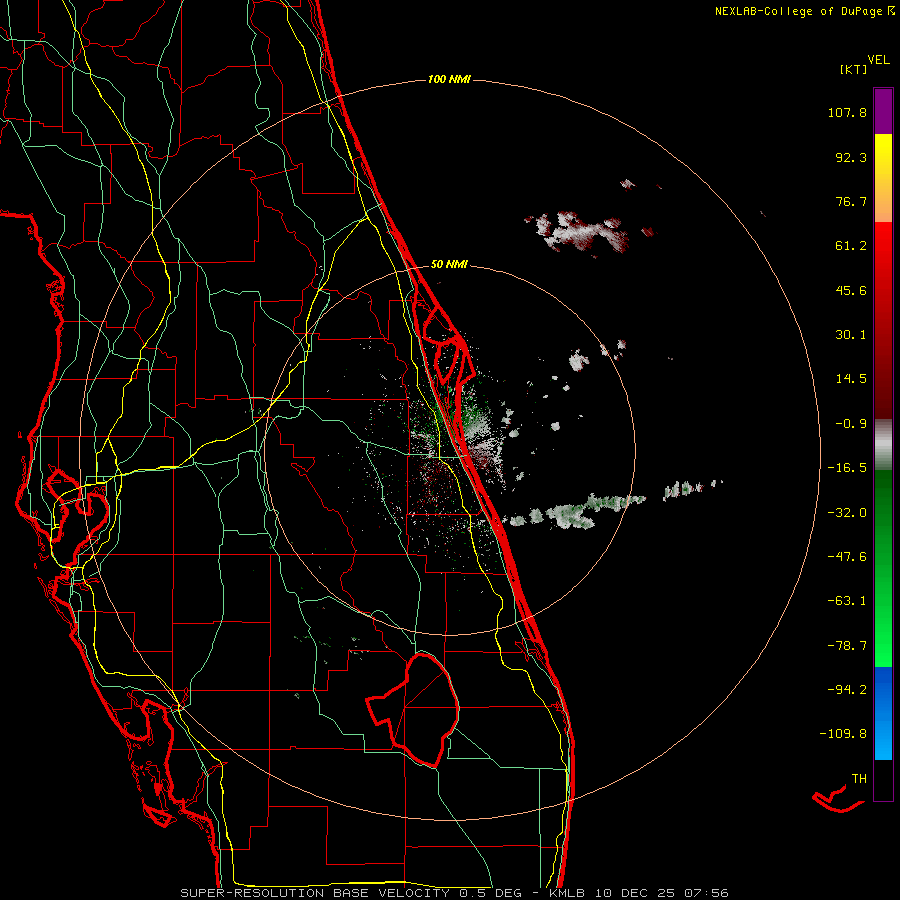The width and height of the screenshot is (900, 900).
Task: Click the [KT] units label
Action: pos(853,69)
